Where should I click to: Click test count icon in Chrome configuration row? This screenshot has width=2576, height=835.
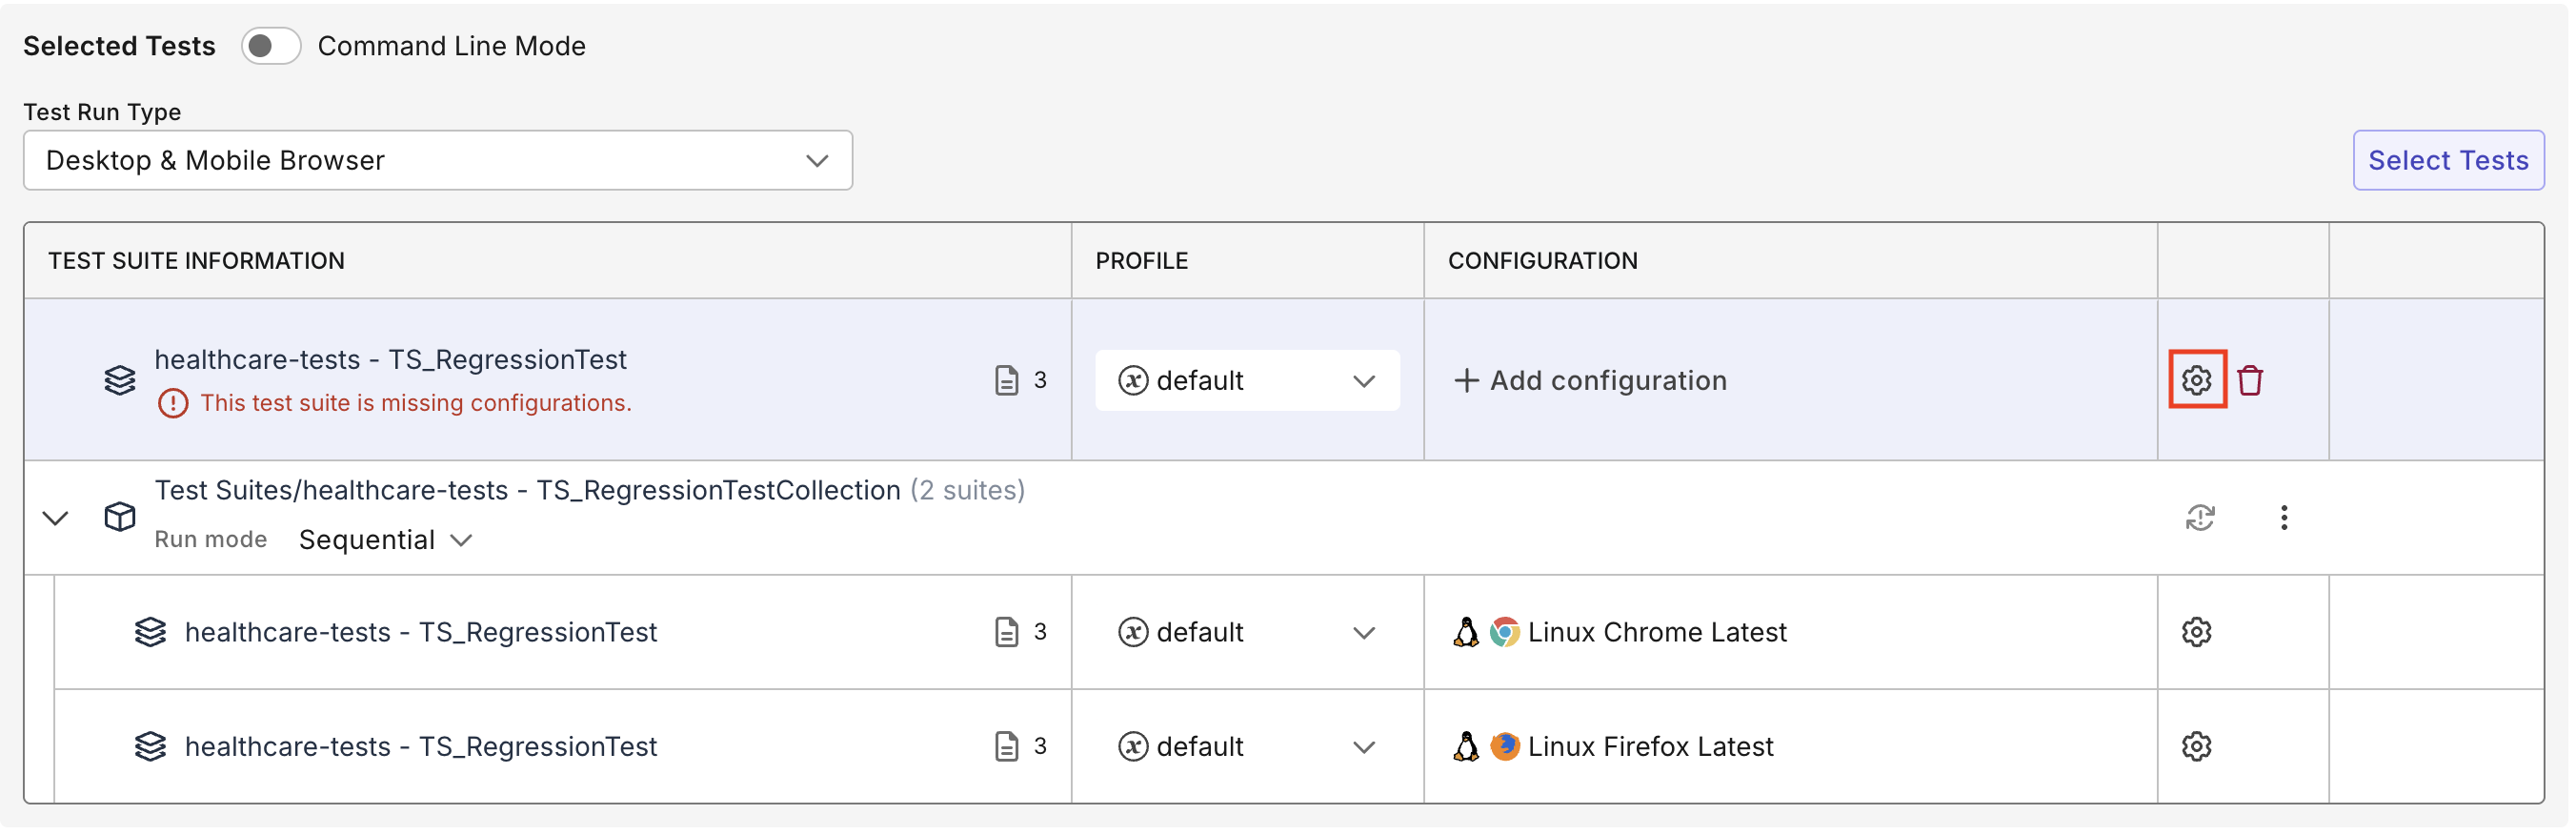pyautogui.click(x=1007, y=633)
